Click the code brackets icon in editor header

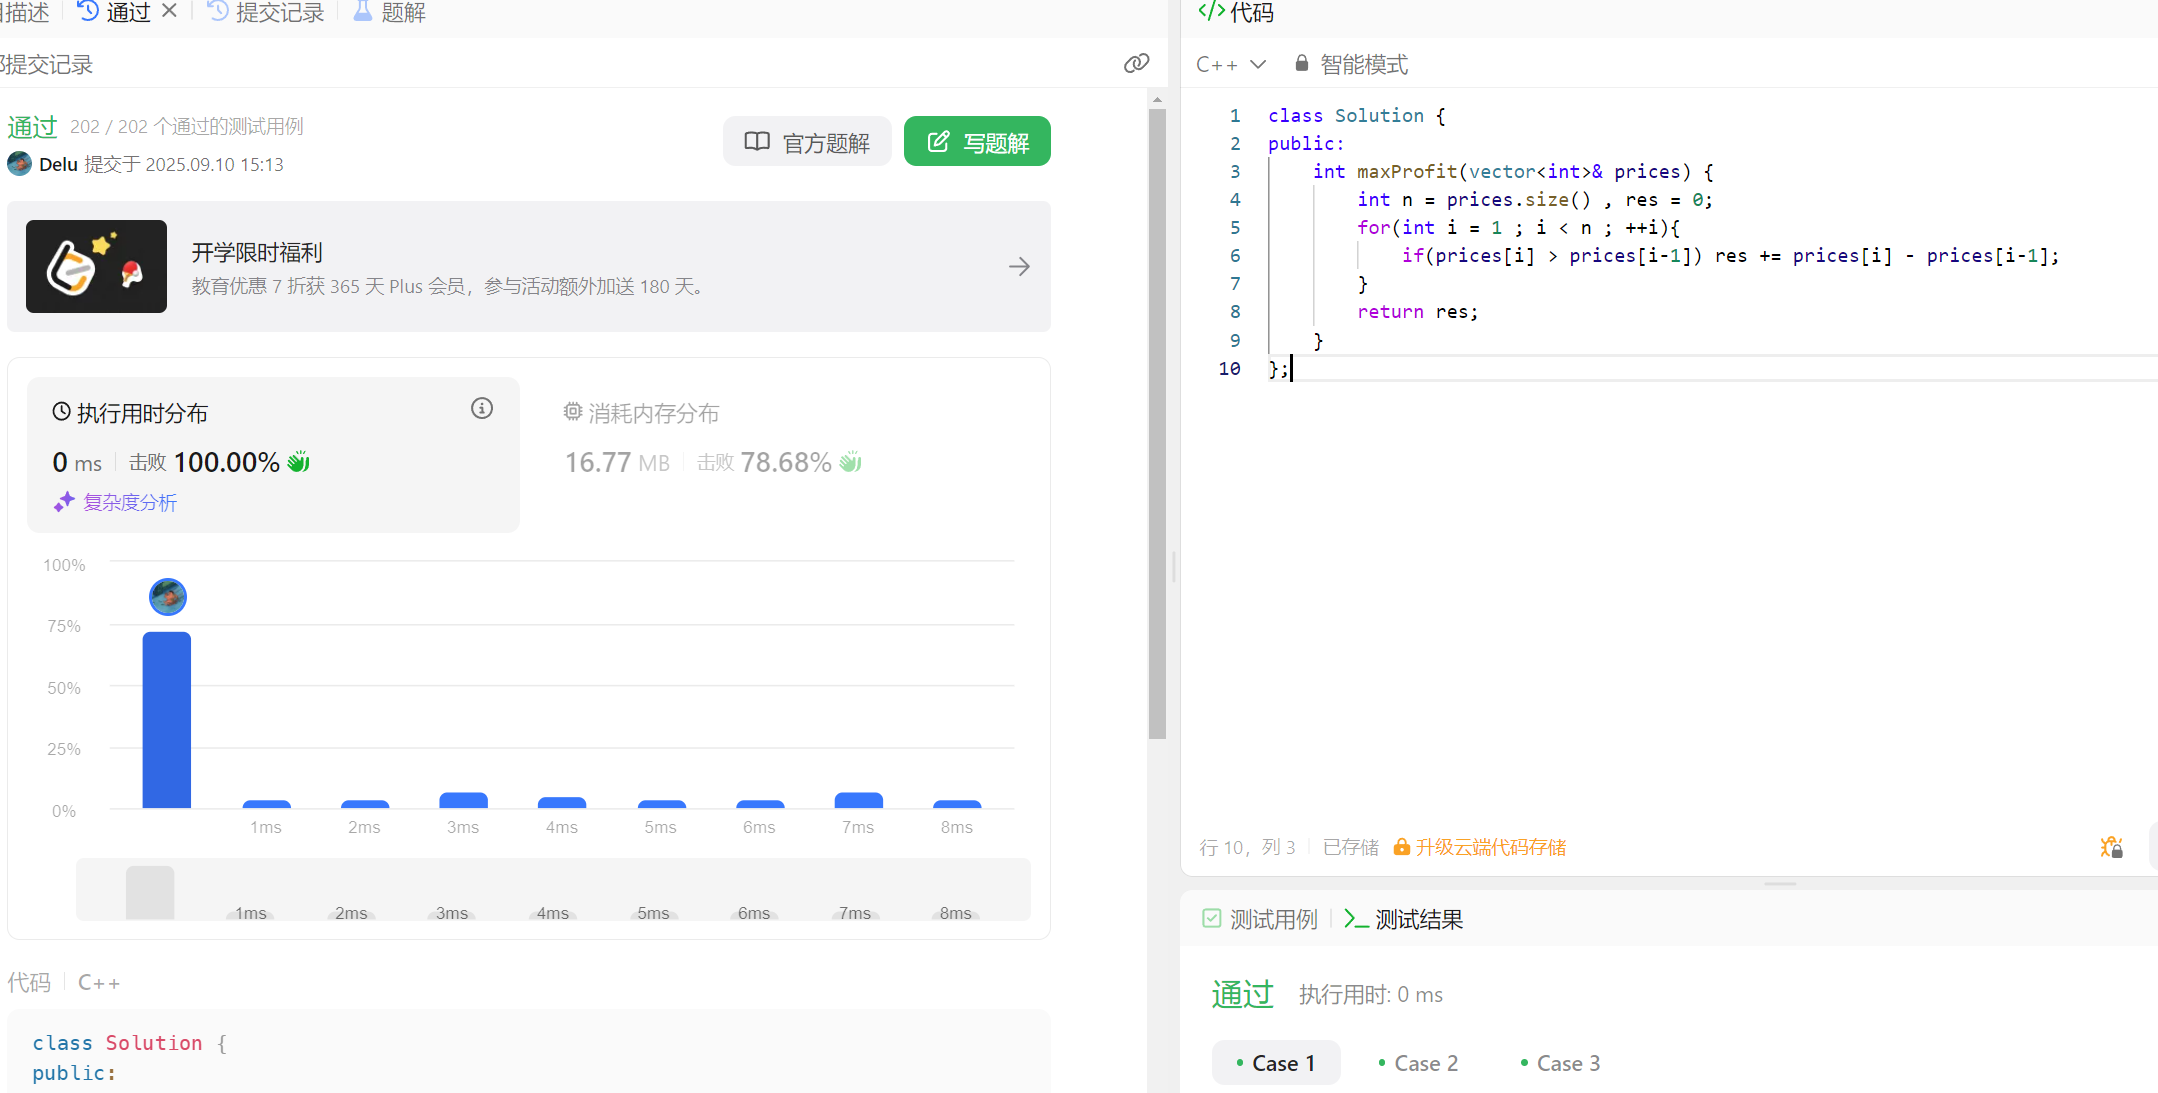(1211, 12)
